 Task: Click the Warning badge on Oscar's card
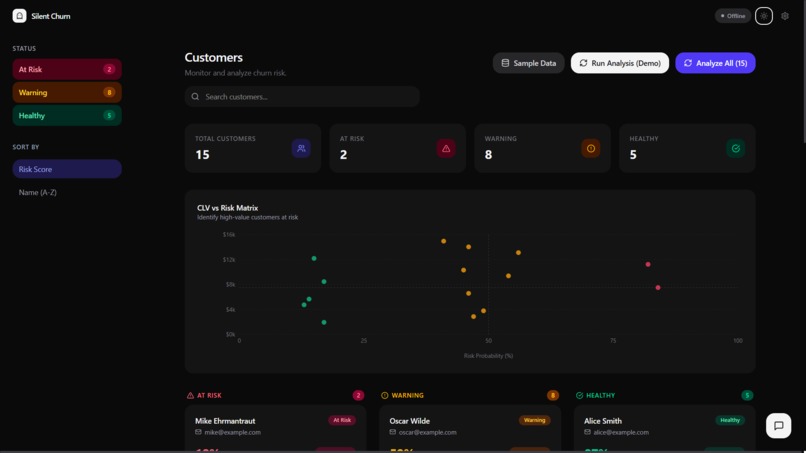(535, 420)
